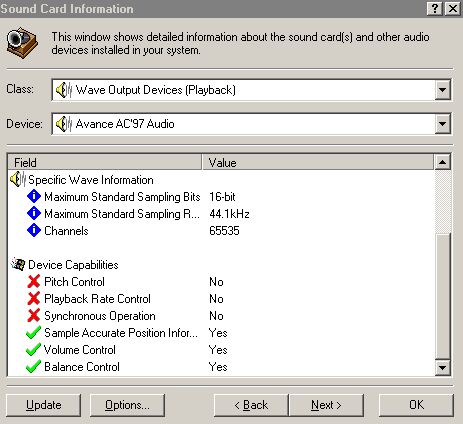Open the Options dialog button

pyautogui.click(x=127, y=405)
